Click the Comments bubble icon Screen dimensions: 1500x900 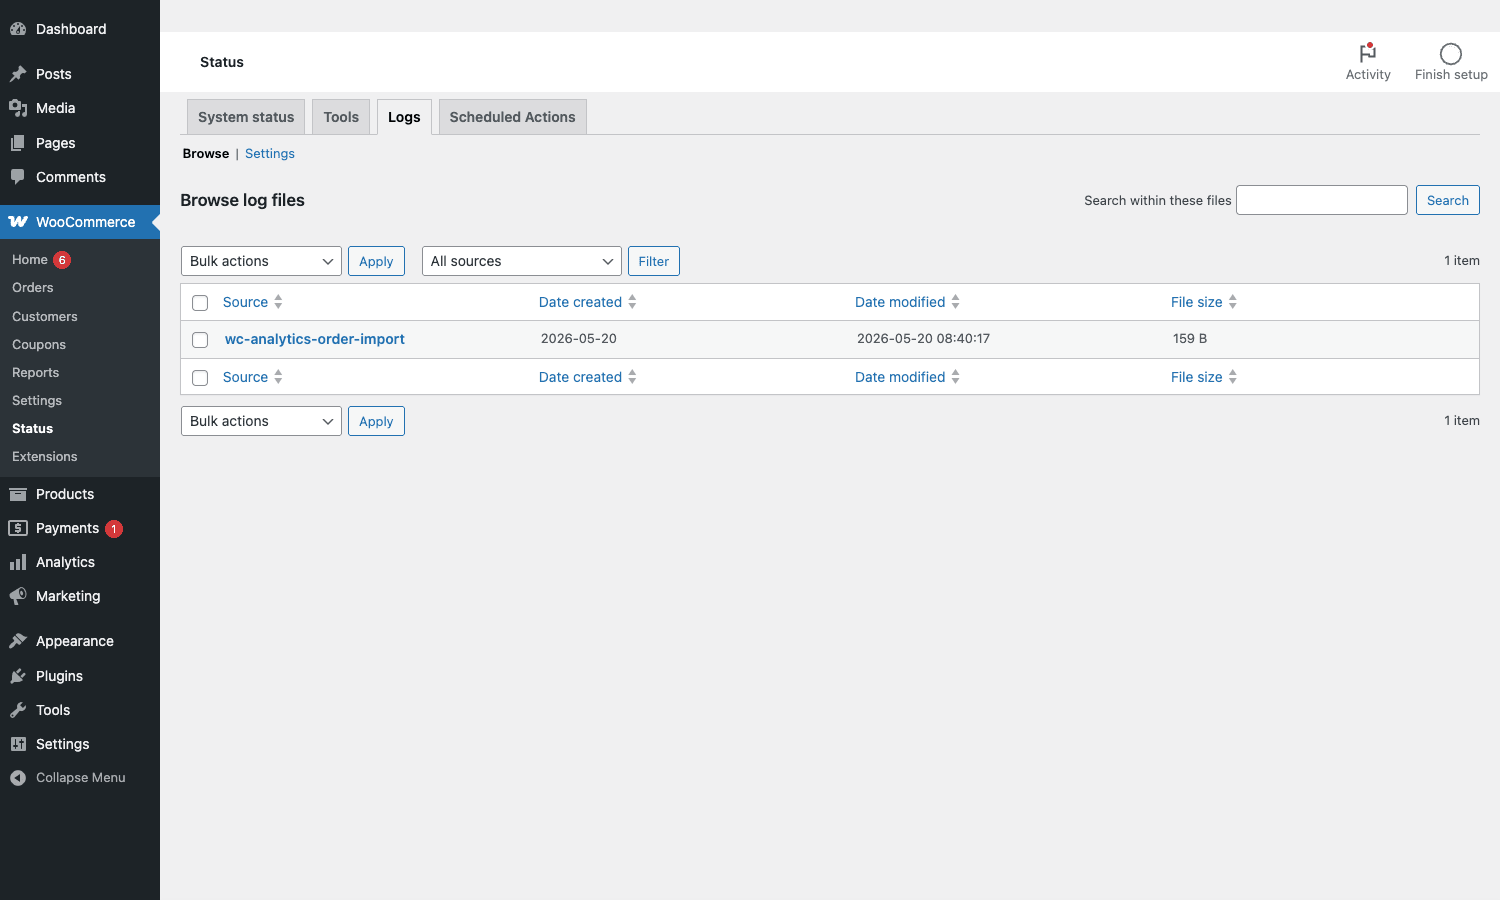(x=18, y=177)
